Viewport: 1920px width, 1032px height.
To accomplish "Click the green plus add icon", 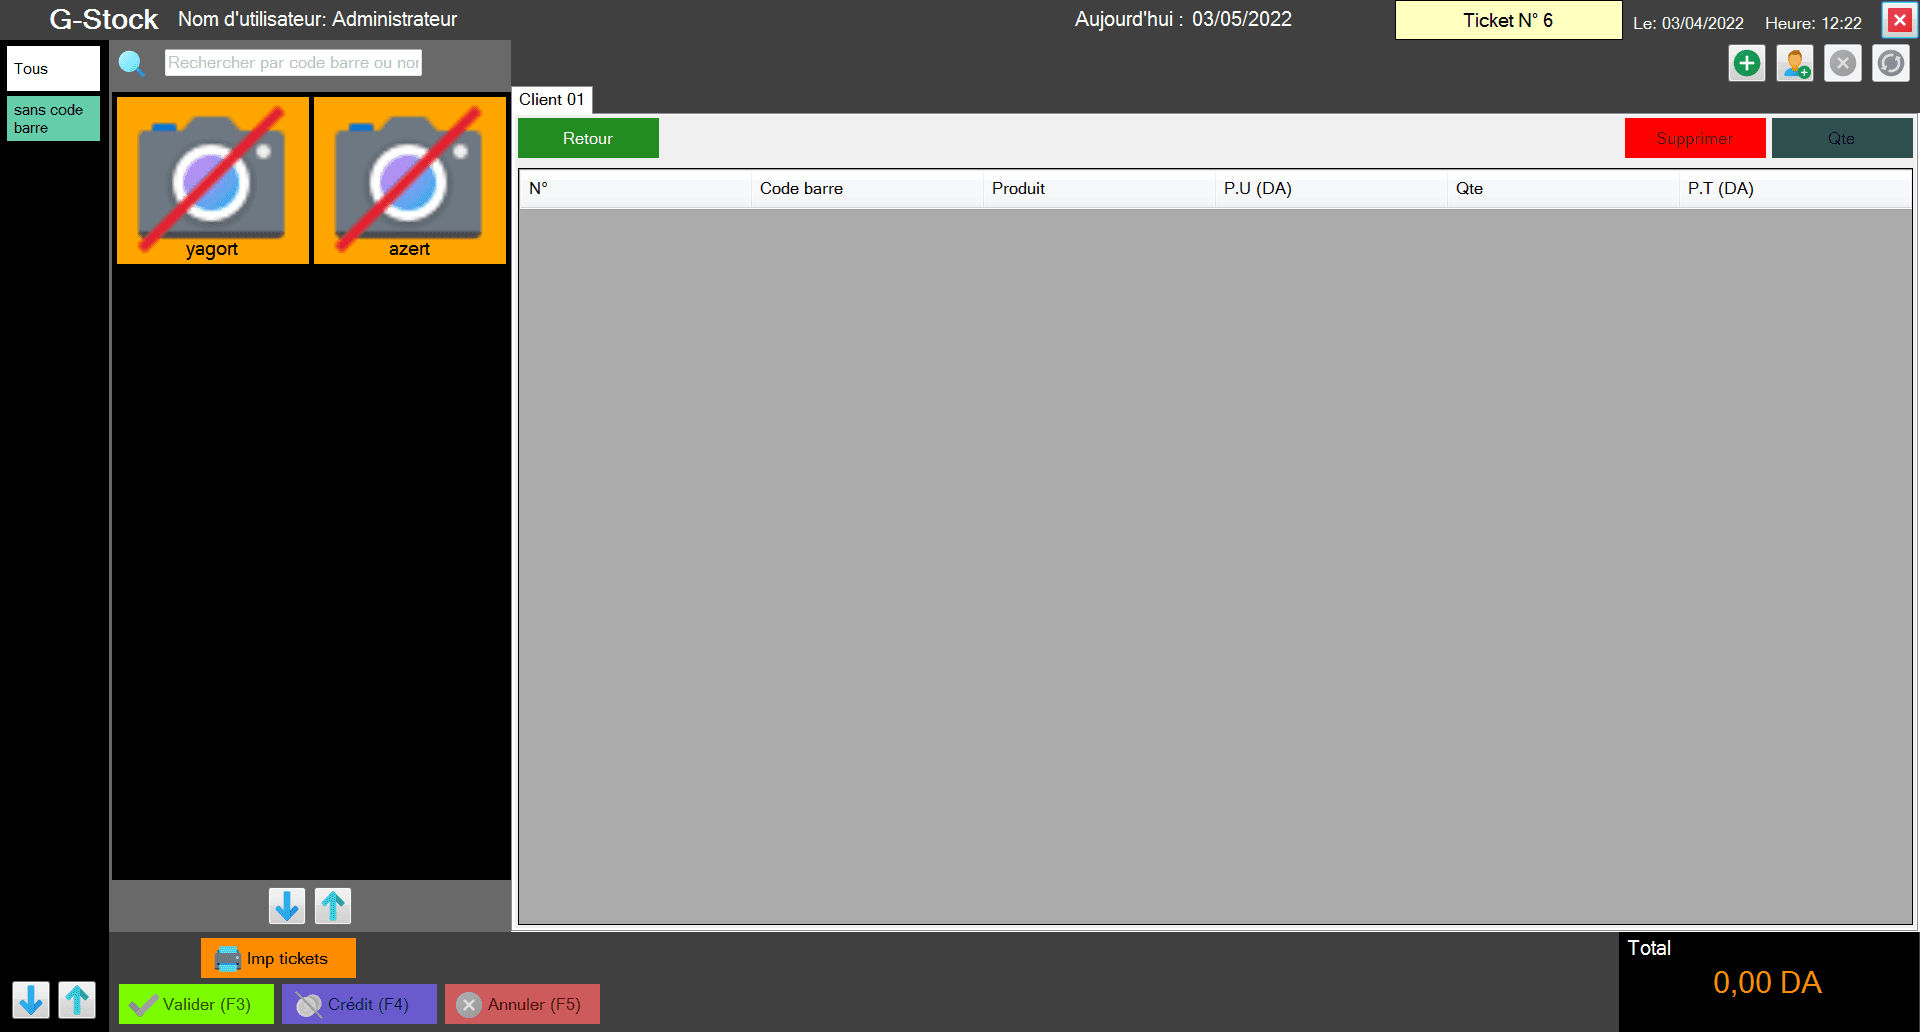I will point(1746,64).
